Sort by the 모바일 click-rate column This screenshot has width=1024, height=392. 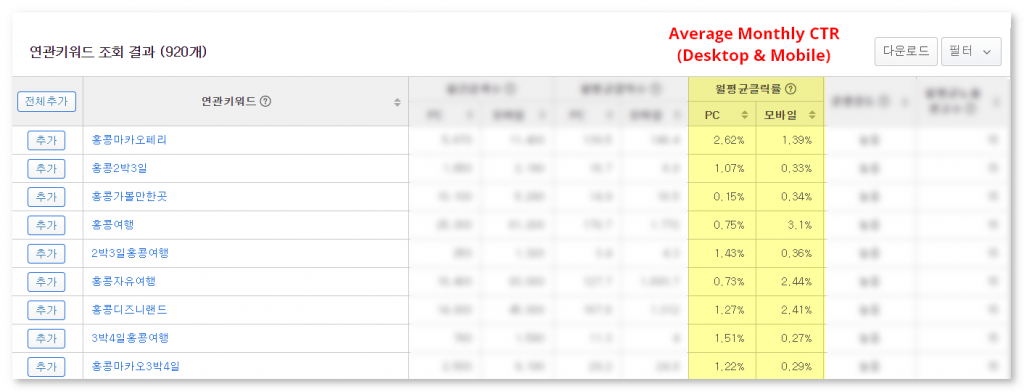click(x=812, y=115)
